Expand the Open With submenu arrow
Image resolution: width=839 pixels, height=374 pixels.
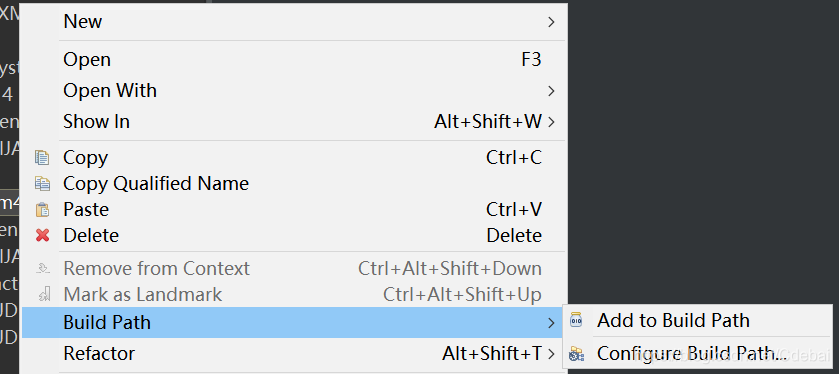[x=551, y=91]
